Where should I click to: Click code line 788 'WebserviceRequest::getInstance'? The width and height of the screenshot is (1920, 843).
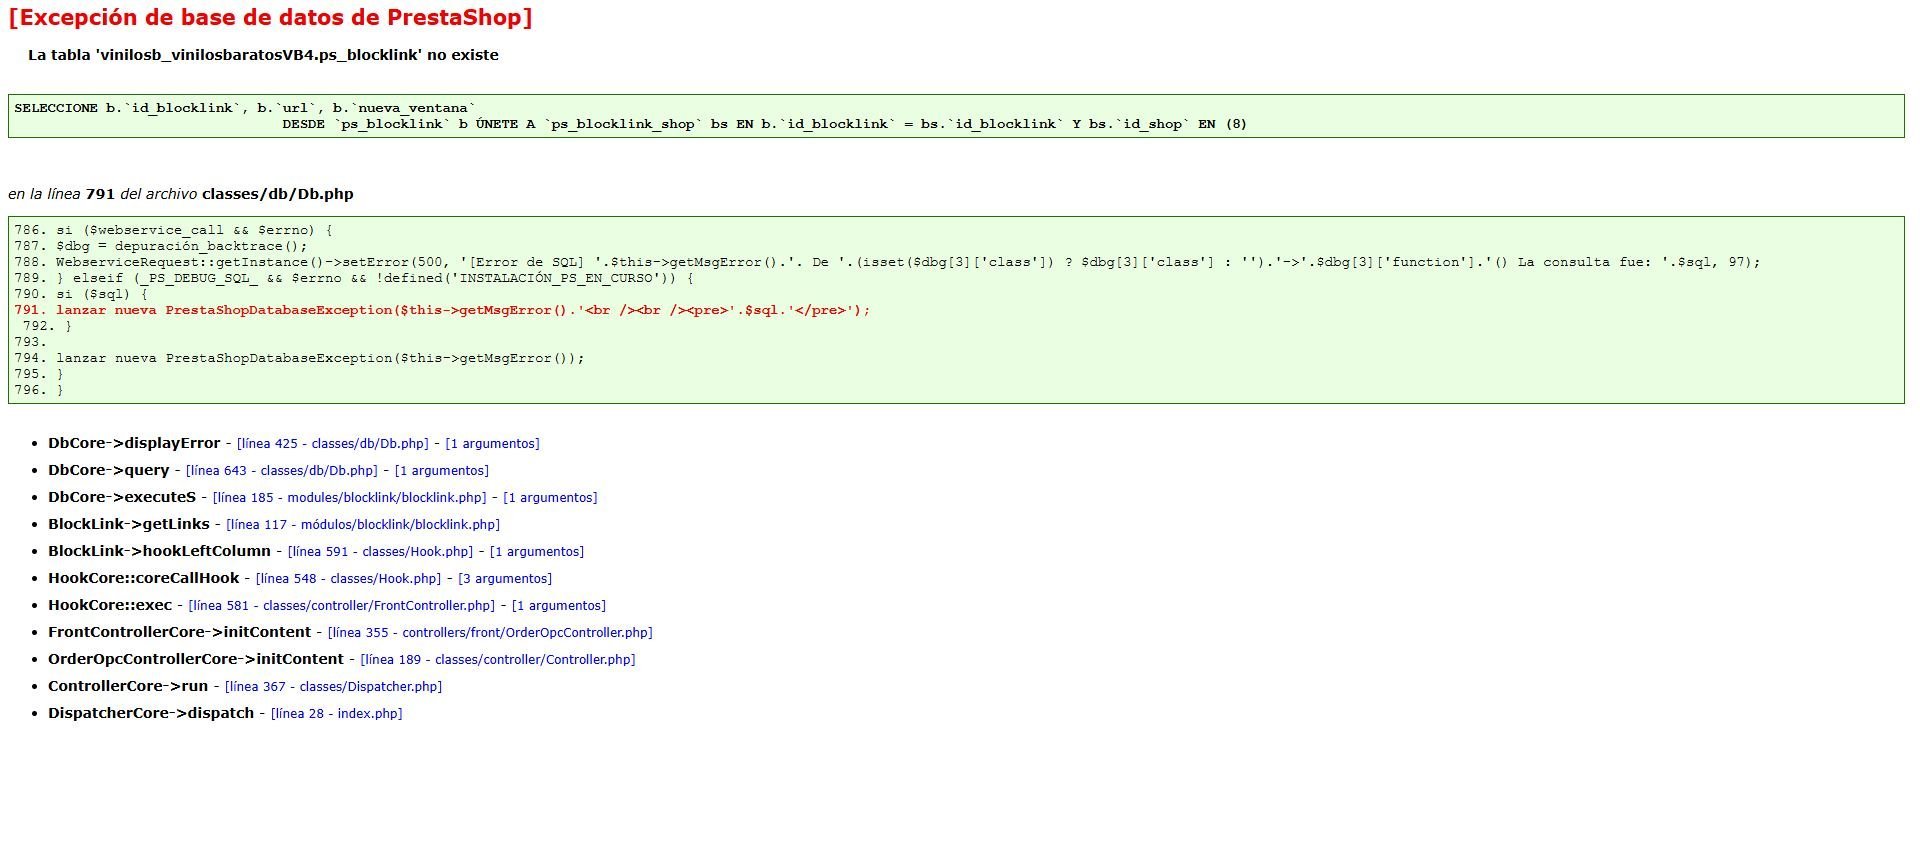coord(887,262)
